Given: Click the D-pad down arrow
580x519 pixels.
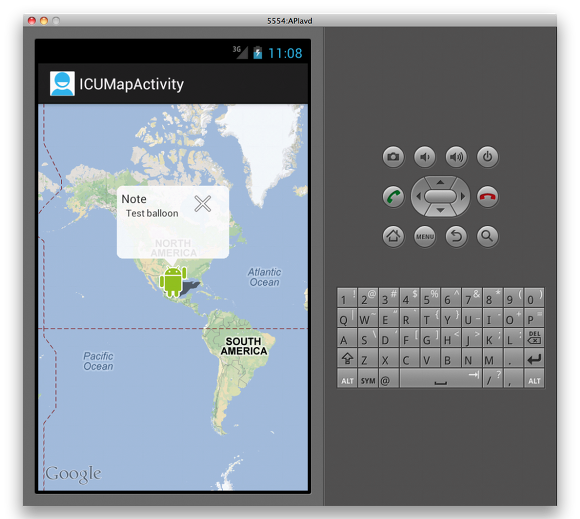Looking at the screenshot, I should click(440, 210).
